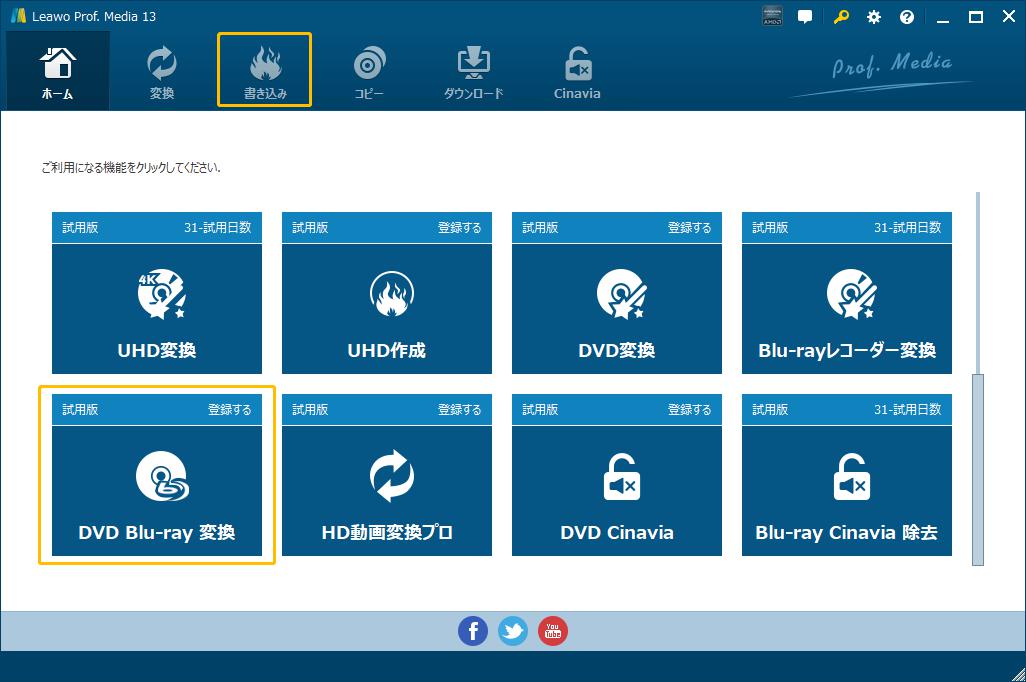Launch the UHD作成 flame icon
This screenshot has width=1026, height=682.
click(x=391, y=294)
